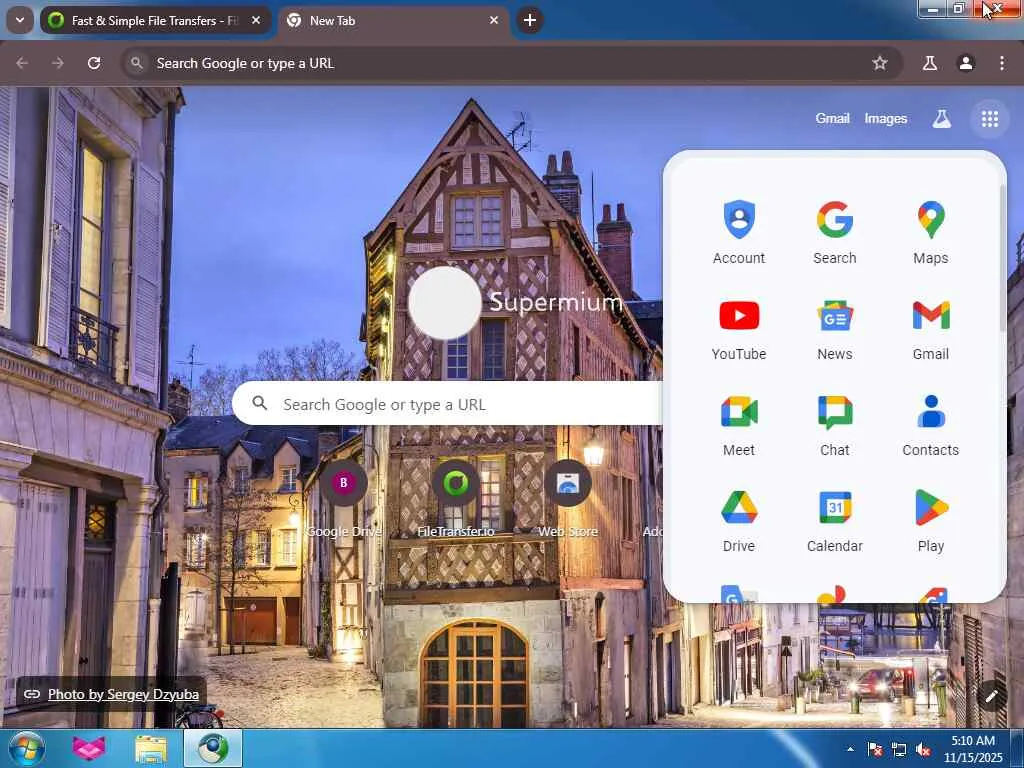Open the News app icon
The image size is (1024, 768).
tap(835, 328)
